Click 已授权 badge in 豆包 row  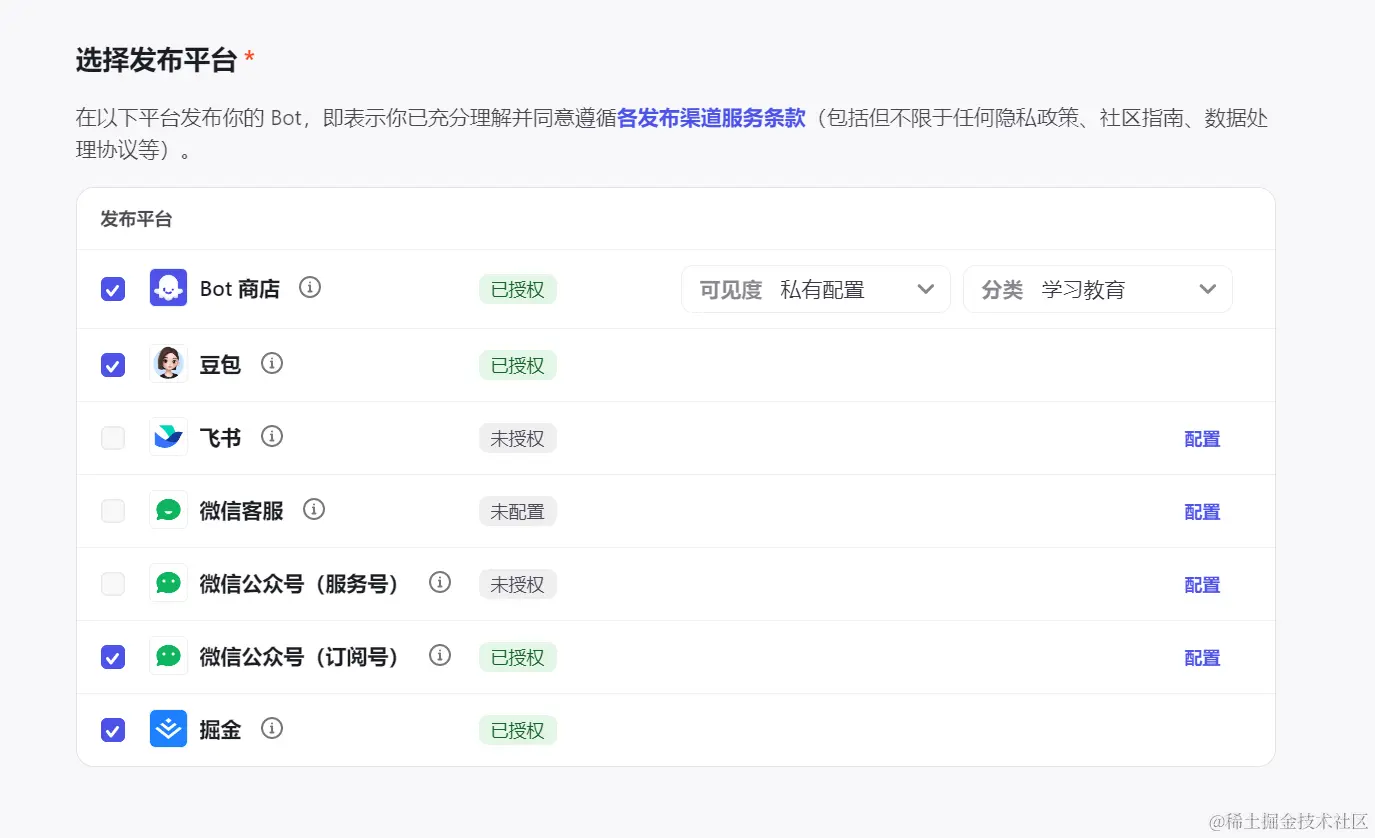[518, 365]
